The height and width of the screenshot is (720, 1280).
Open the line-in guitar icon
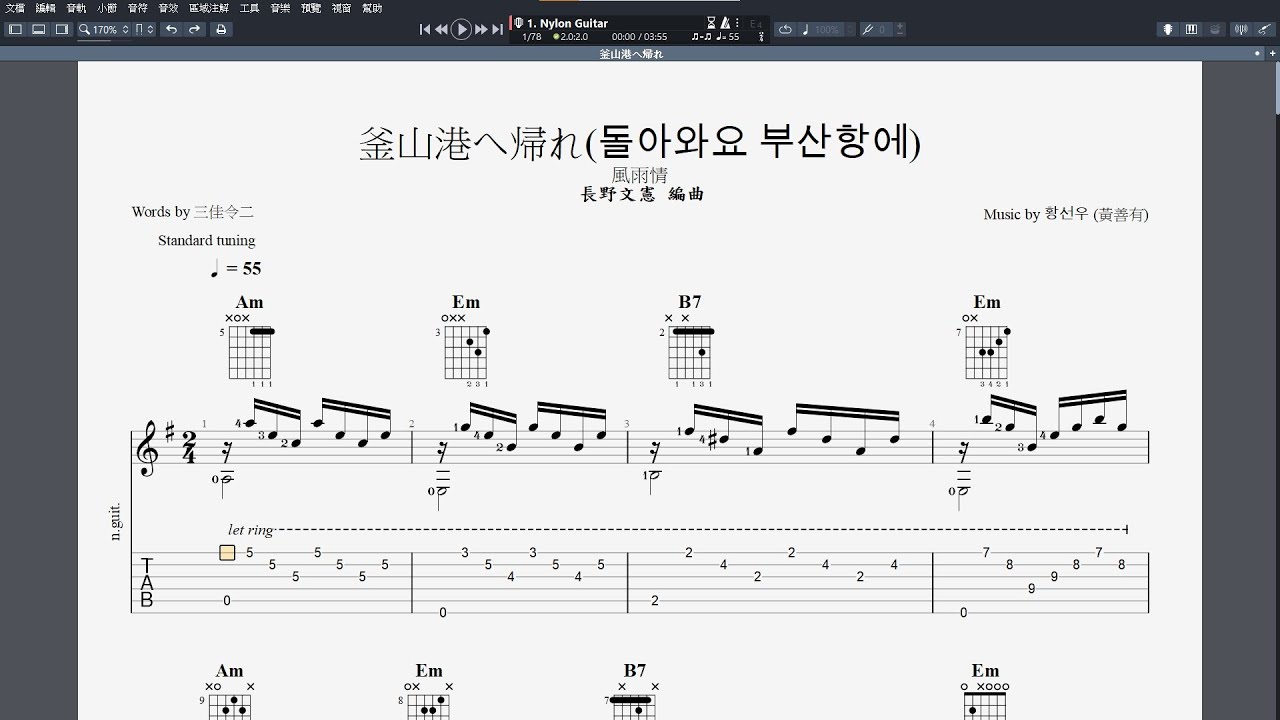(1264, 30)
